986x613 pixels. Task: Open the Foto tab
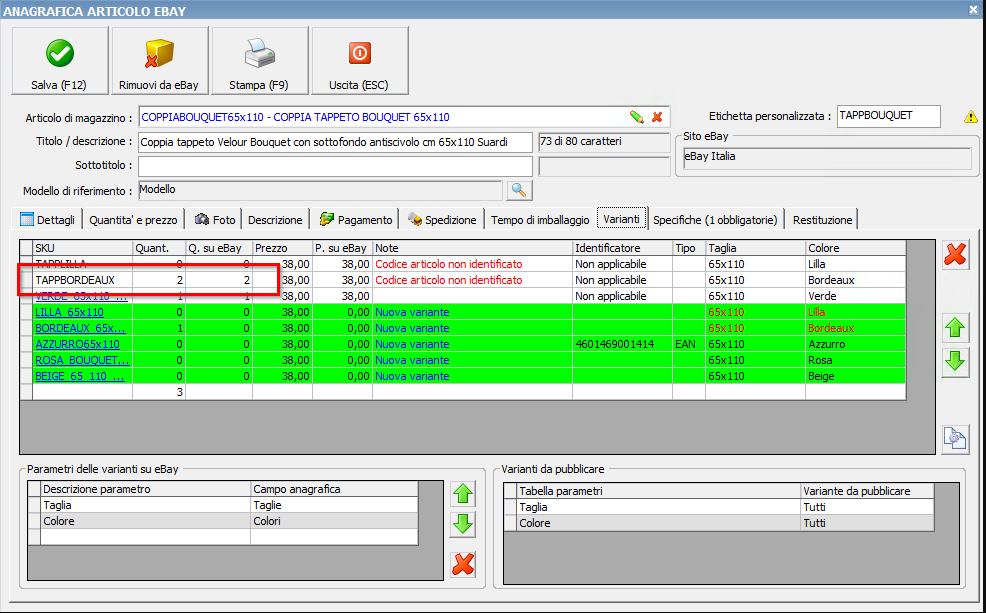tap(215, 220)
